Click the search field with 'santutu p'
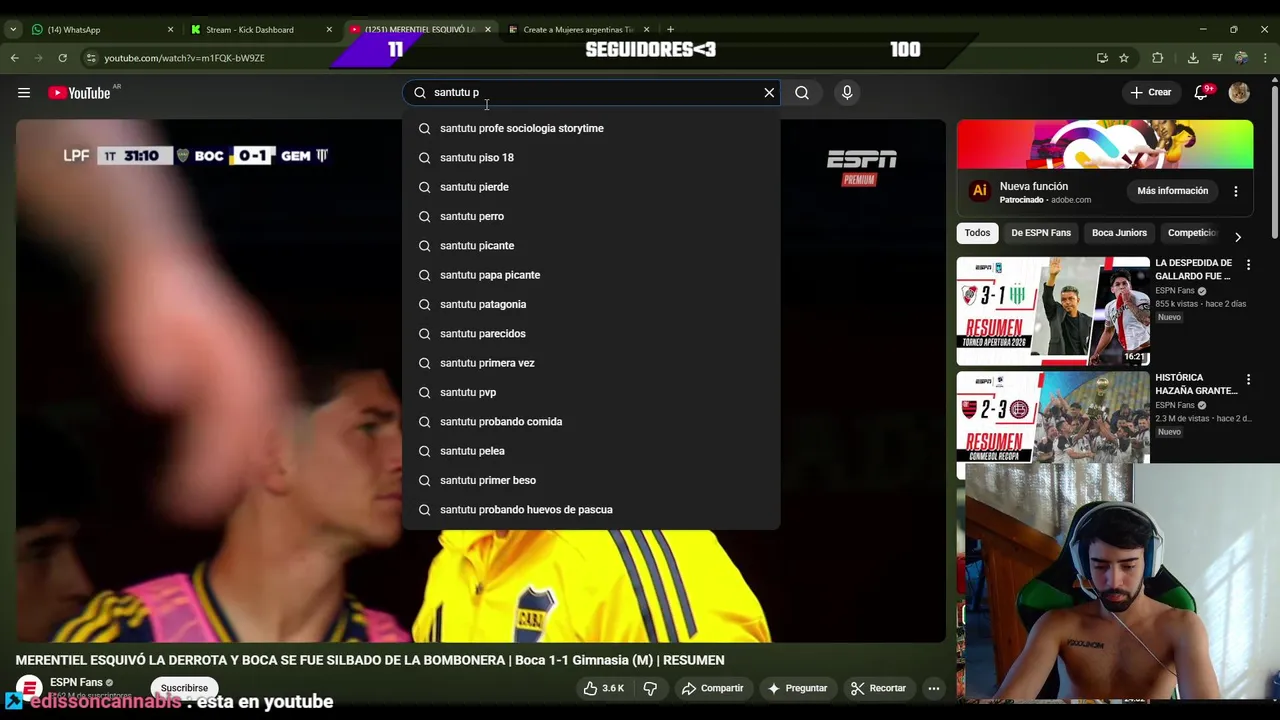This screenshot has width=1280, height=720. 590,92
